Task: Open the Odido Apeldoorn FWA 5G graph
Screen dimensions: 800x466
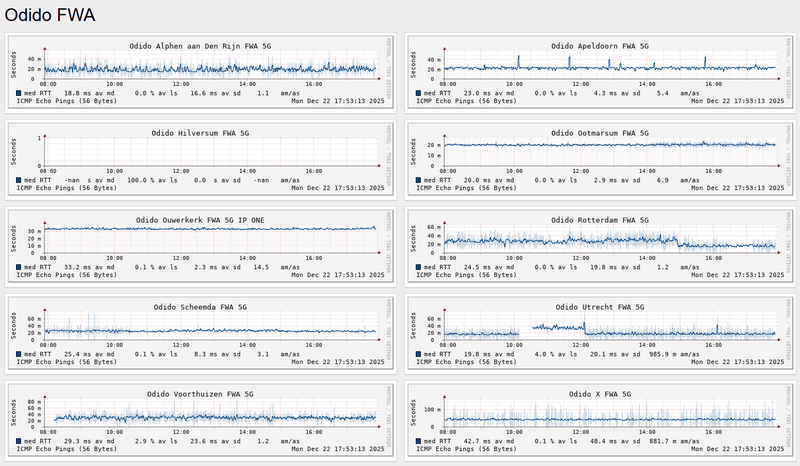Action: click(x=600, y=73)
